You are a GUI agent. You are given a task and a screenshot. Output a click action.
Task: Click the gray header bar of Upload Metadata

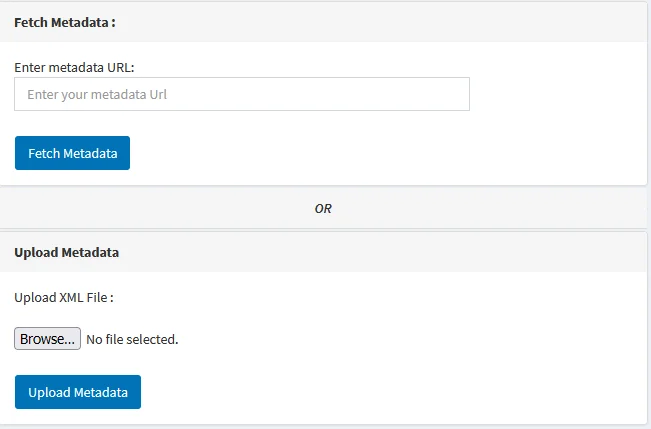click(323, 252)
